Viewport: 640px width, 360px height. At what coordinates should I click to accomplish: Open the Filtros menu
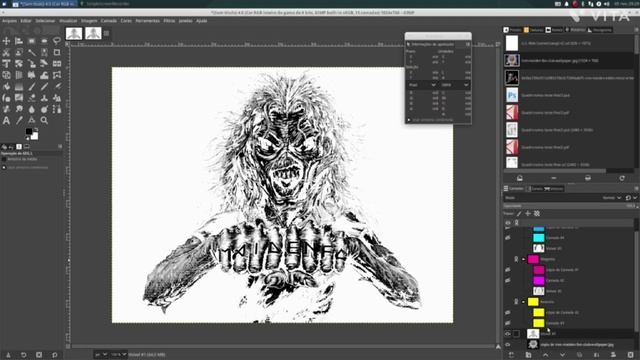pos(169,21)
